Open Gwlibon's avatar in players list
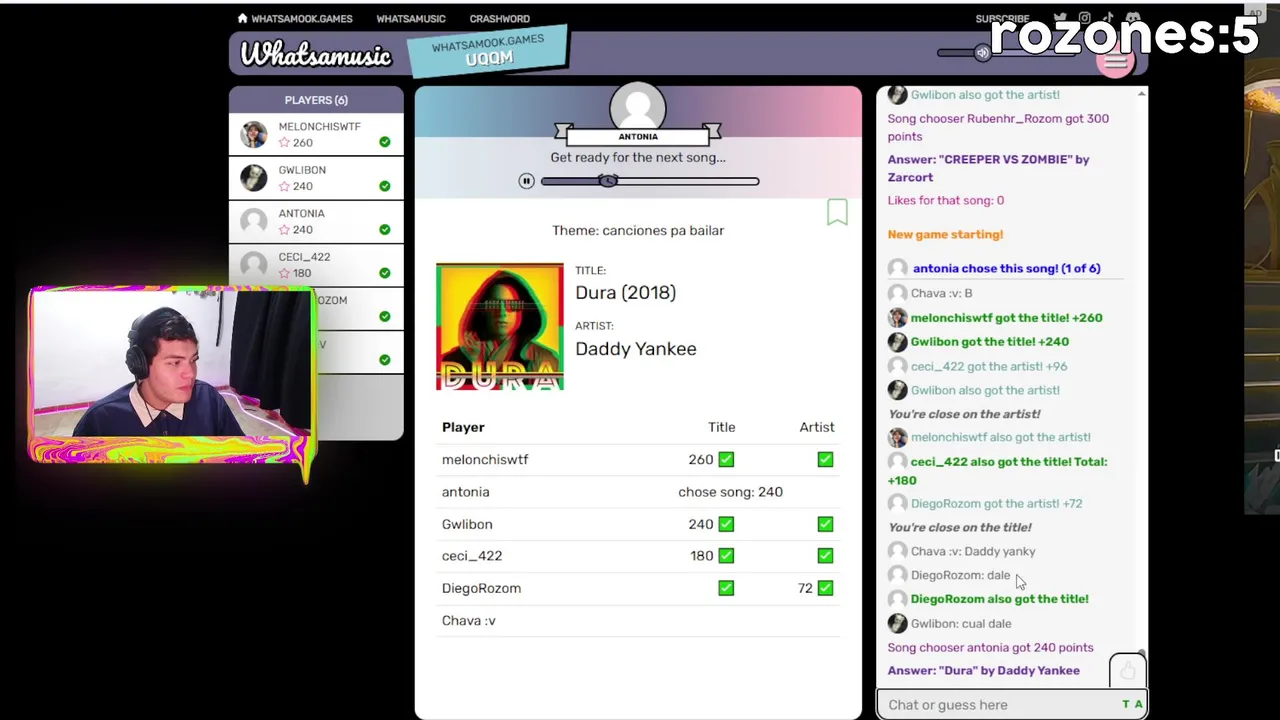 tap(254, 178)
